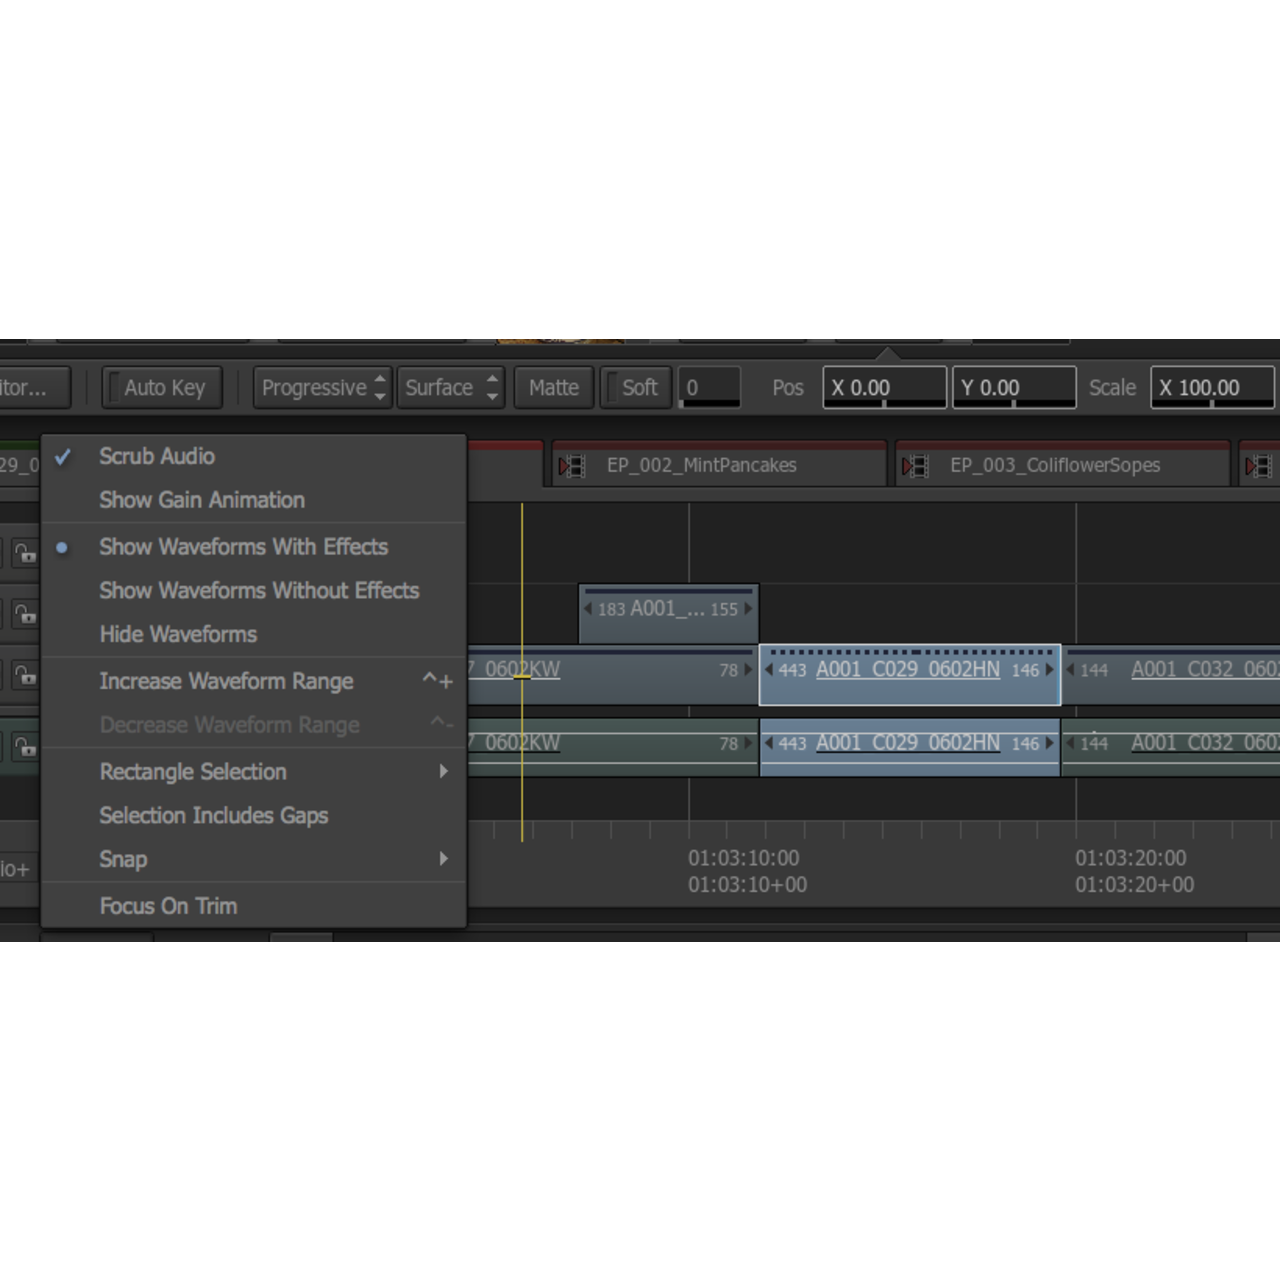Select Focus On Trim
The height and width of the screenshot is (1280, 1280).
coord(168,905)
